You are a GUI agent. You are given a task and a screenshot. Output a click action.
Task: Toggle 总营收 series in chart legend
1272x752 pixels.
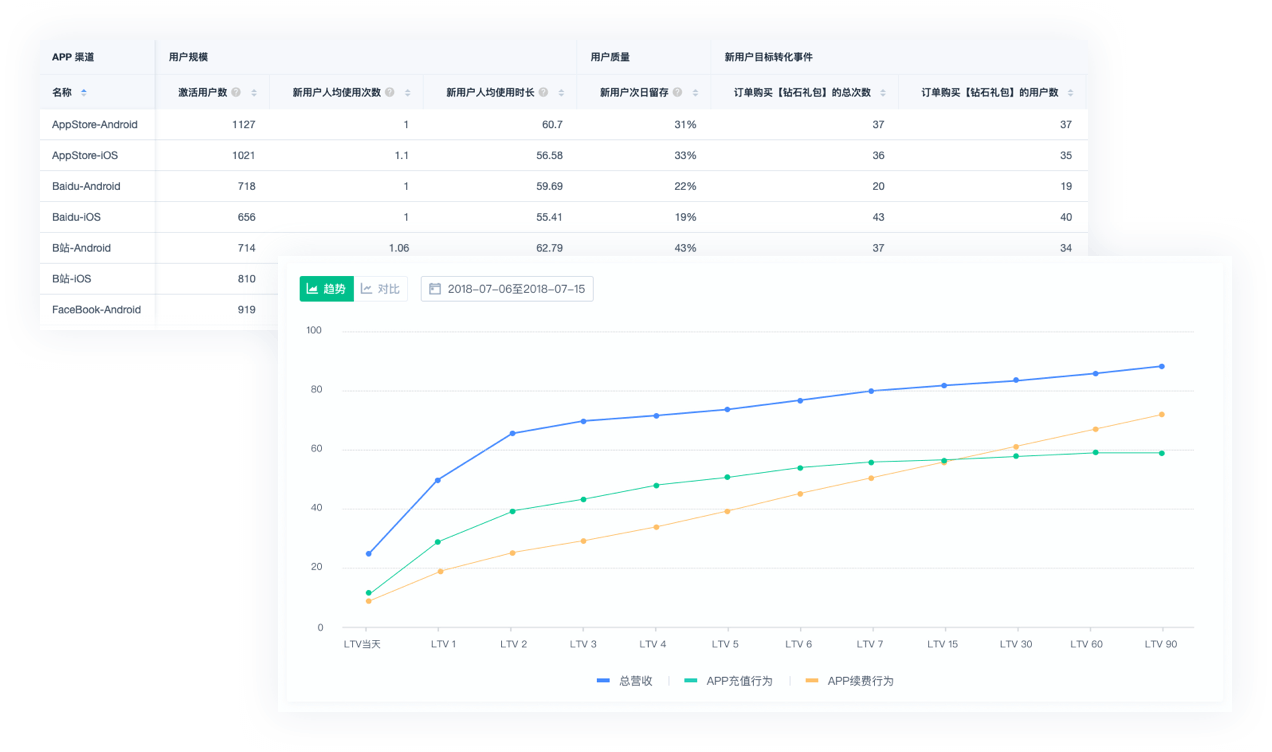click(x=625, y=681)
